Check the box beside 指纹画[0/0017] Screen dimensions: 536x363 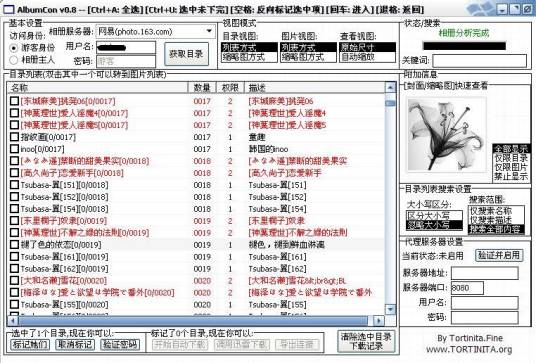click(14, 137)
